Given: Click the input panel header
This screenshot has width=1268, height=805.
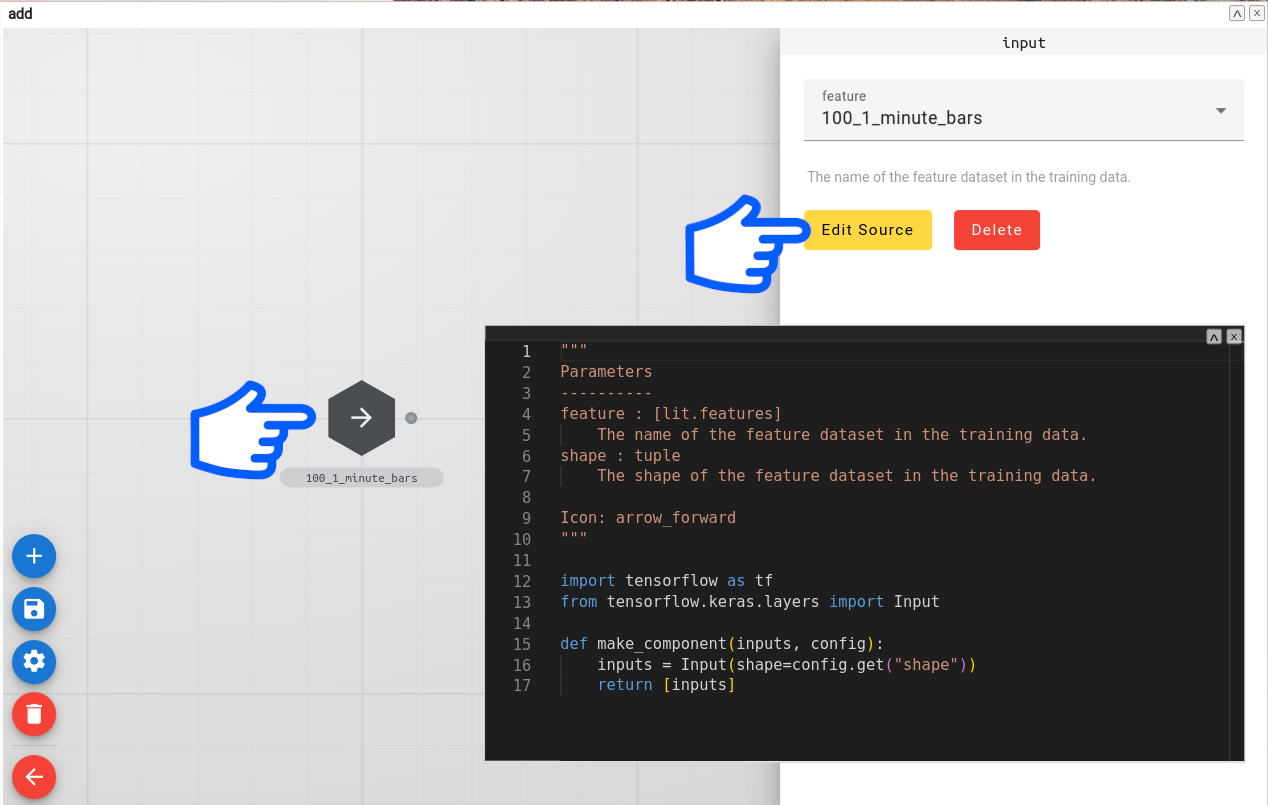Looking at the screenshot, I should pyautogui.click(x=1023, y=43).
